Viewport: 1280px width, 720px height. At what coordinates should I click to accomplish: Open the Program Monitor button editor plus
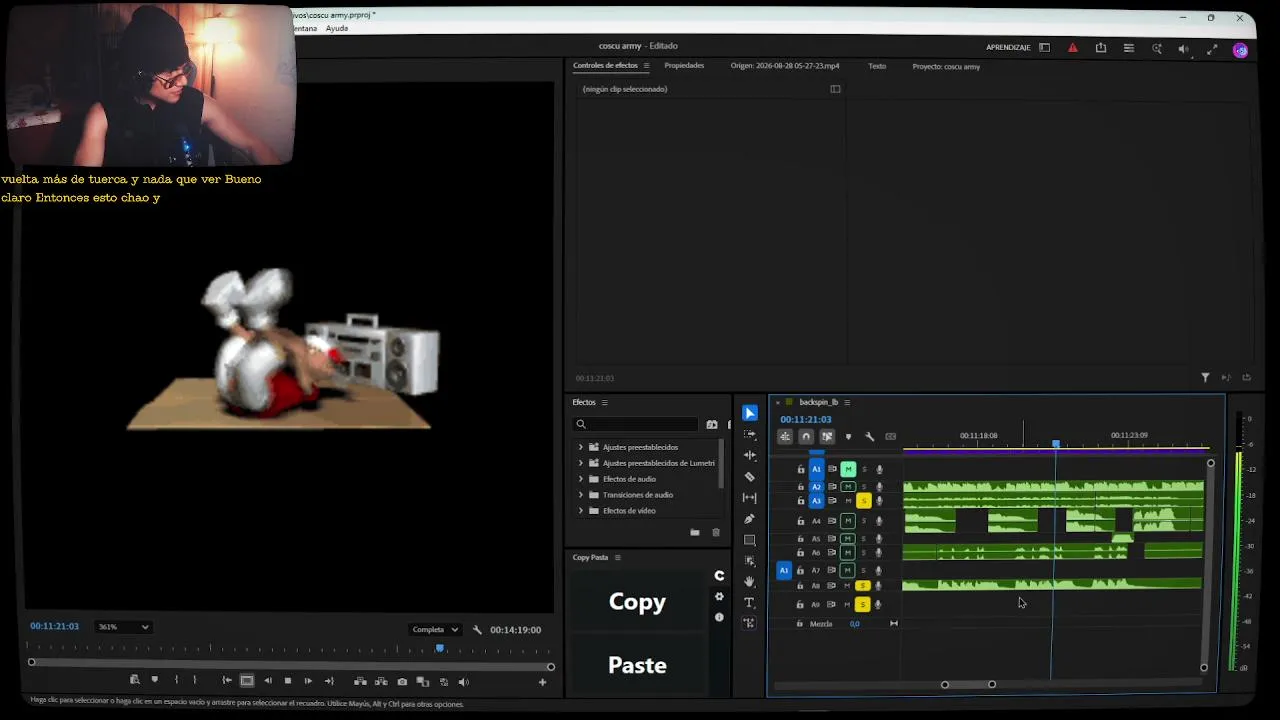(542, 682)
